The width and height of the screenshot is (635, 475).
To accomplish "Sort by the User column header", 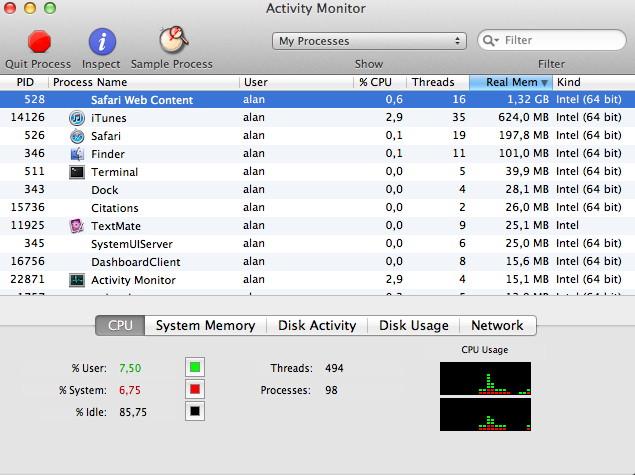I will coord(296,82).
